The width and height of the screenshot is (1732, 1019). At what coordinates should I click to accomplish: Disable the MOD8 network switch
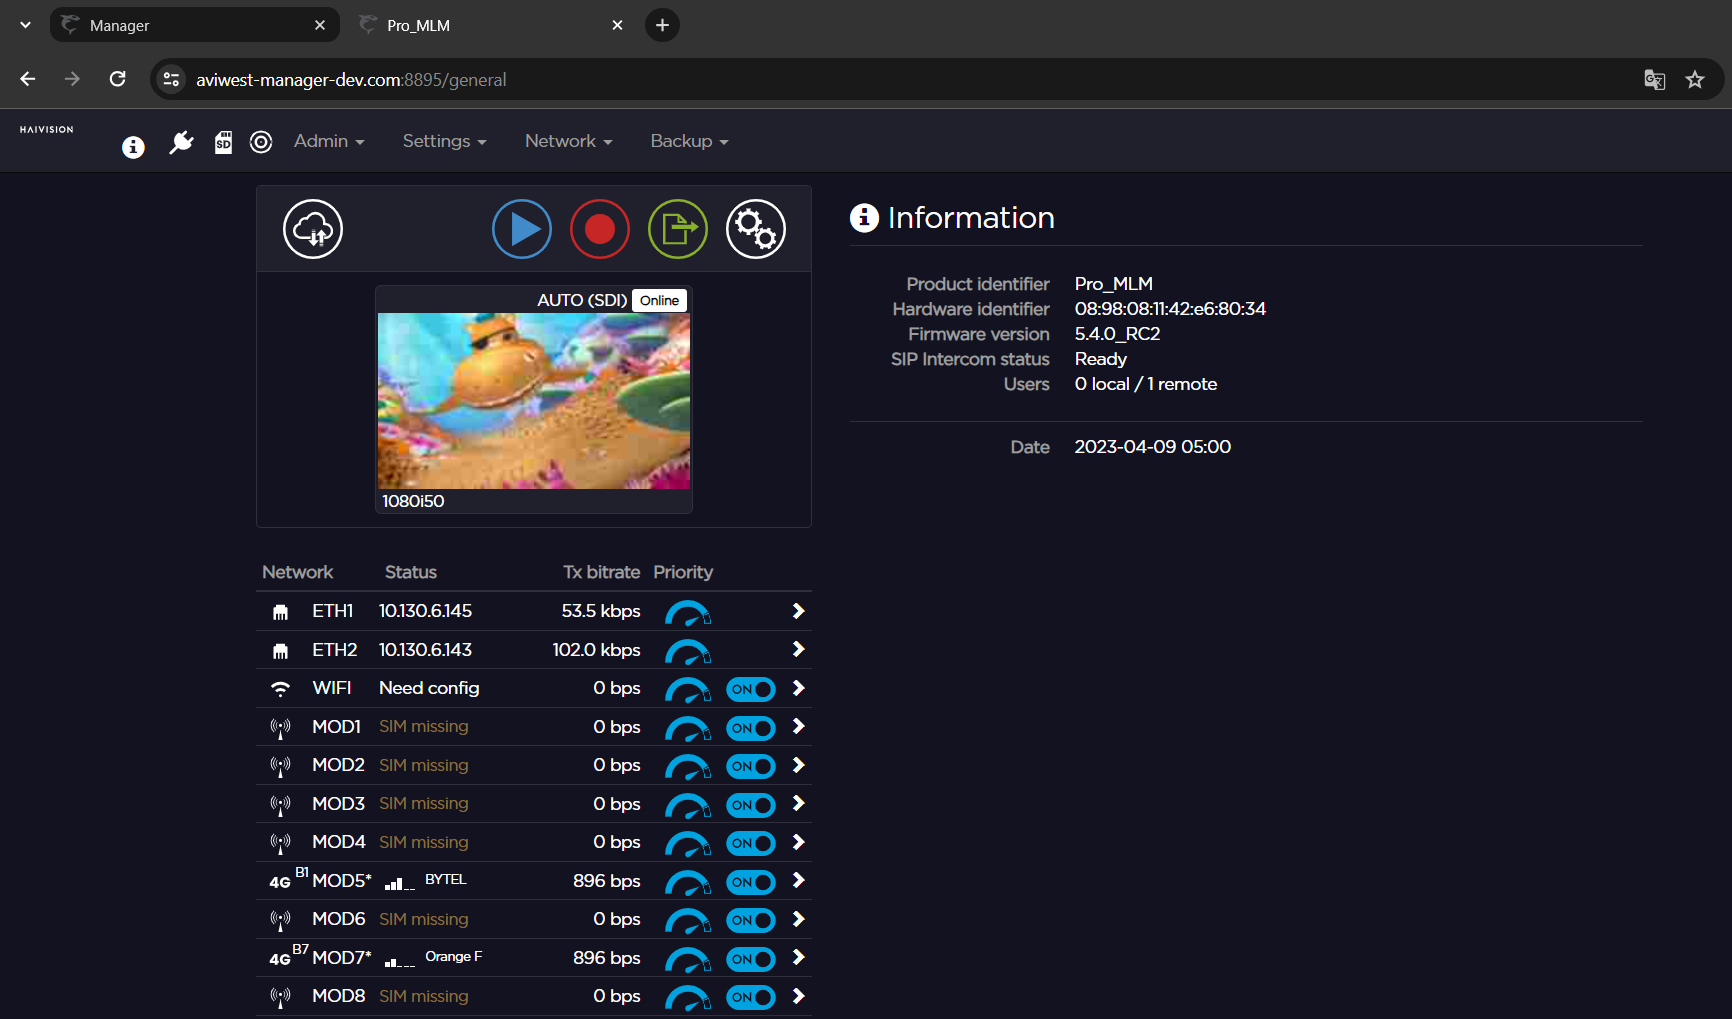point(750,997)
